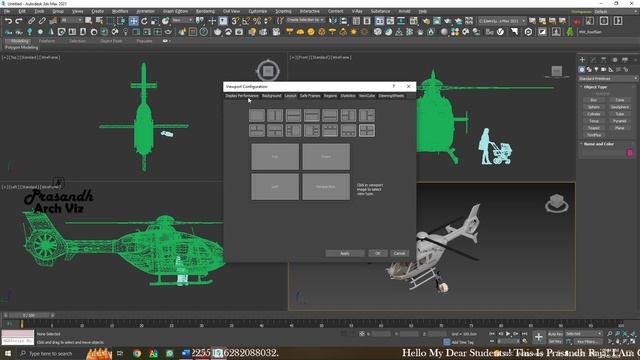Confirm the dialog with OK

point(378,253)
